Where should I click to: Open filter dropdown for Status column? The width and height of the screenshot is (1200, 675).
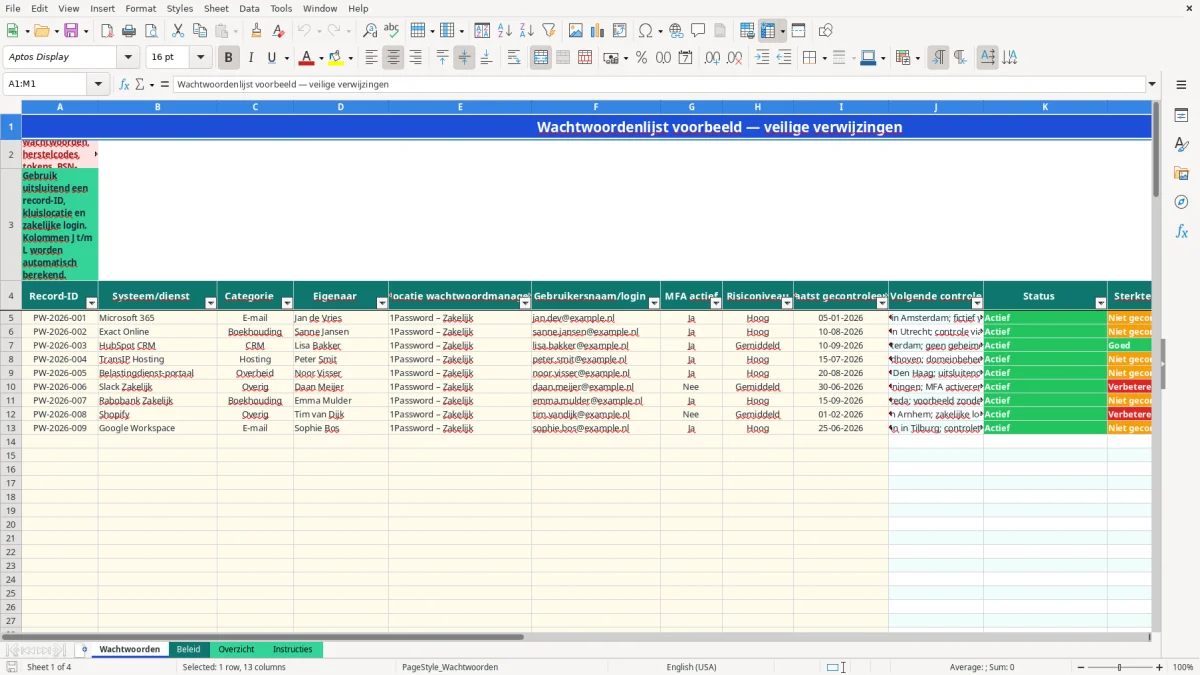[1101, 303]
